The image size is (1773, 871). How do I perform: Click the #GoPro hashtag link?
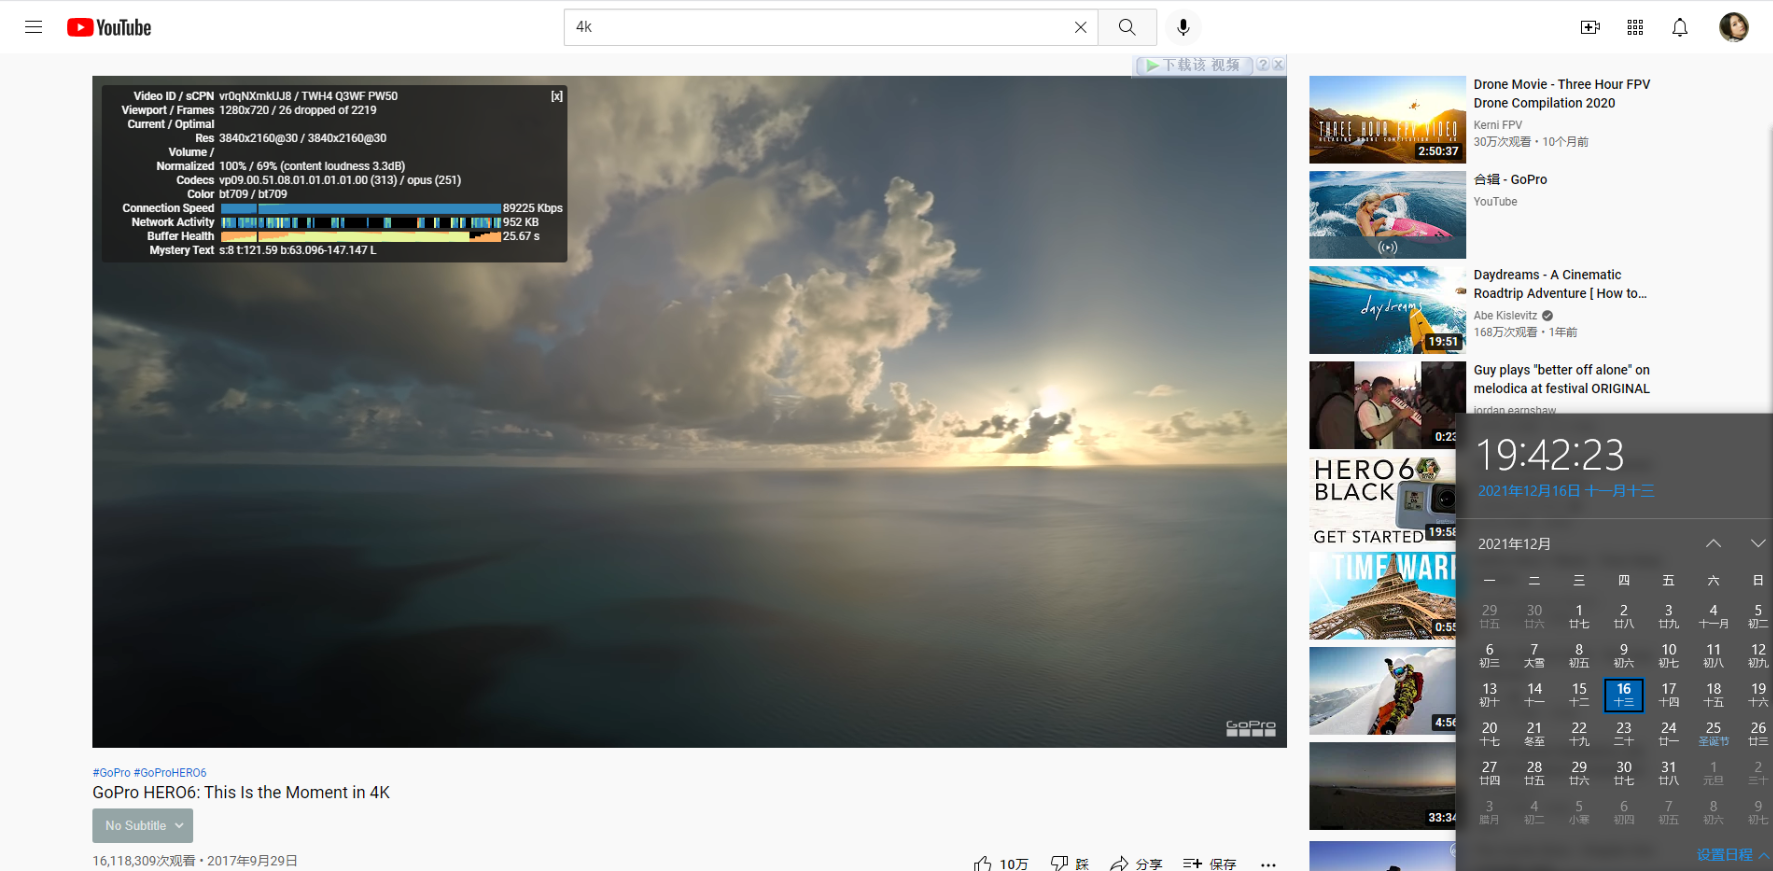[x=111, y=773]
